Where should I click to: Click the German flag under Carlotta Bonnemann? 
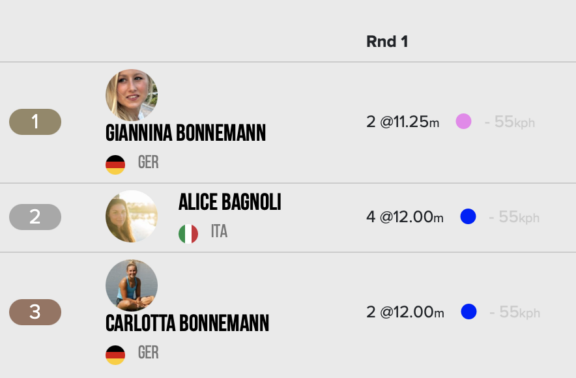click(x=115, y=355)
